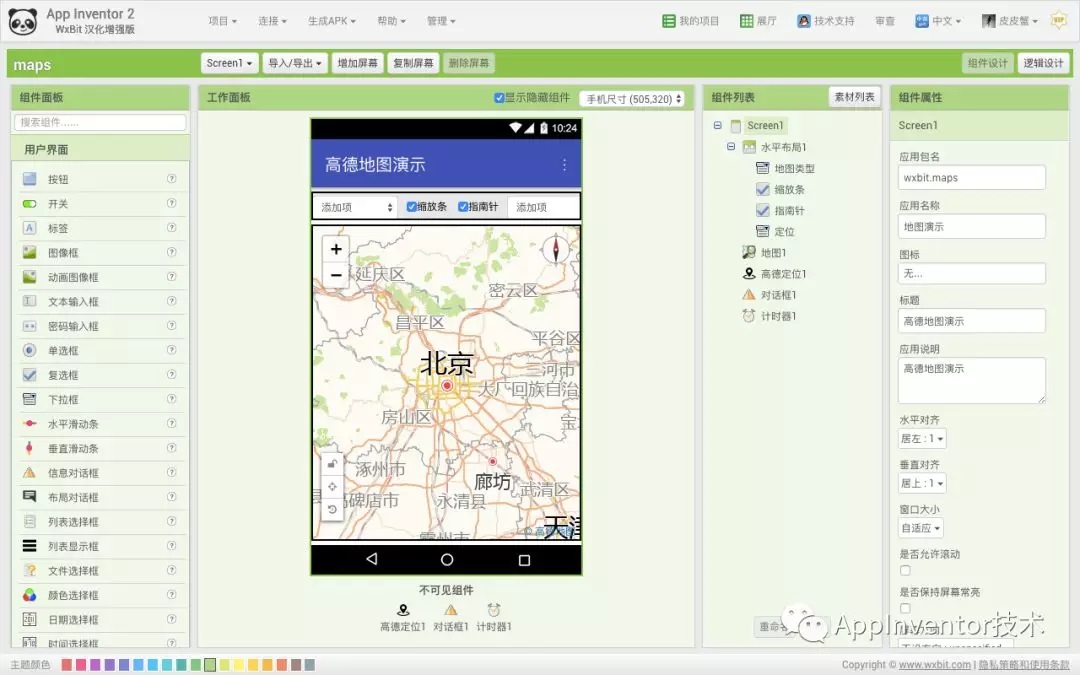Screen dimensions: 1080x675
Task: Go to 我的项目
Action: coord(690,21)
